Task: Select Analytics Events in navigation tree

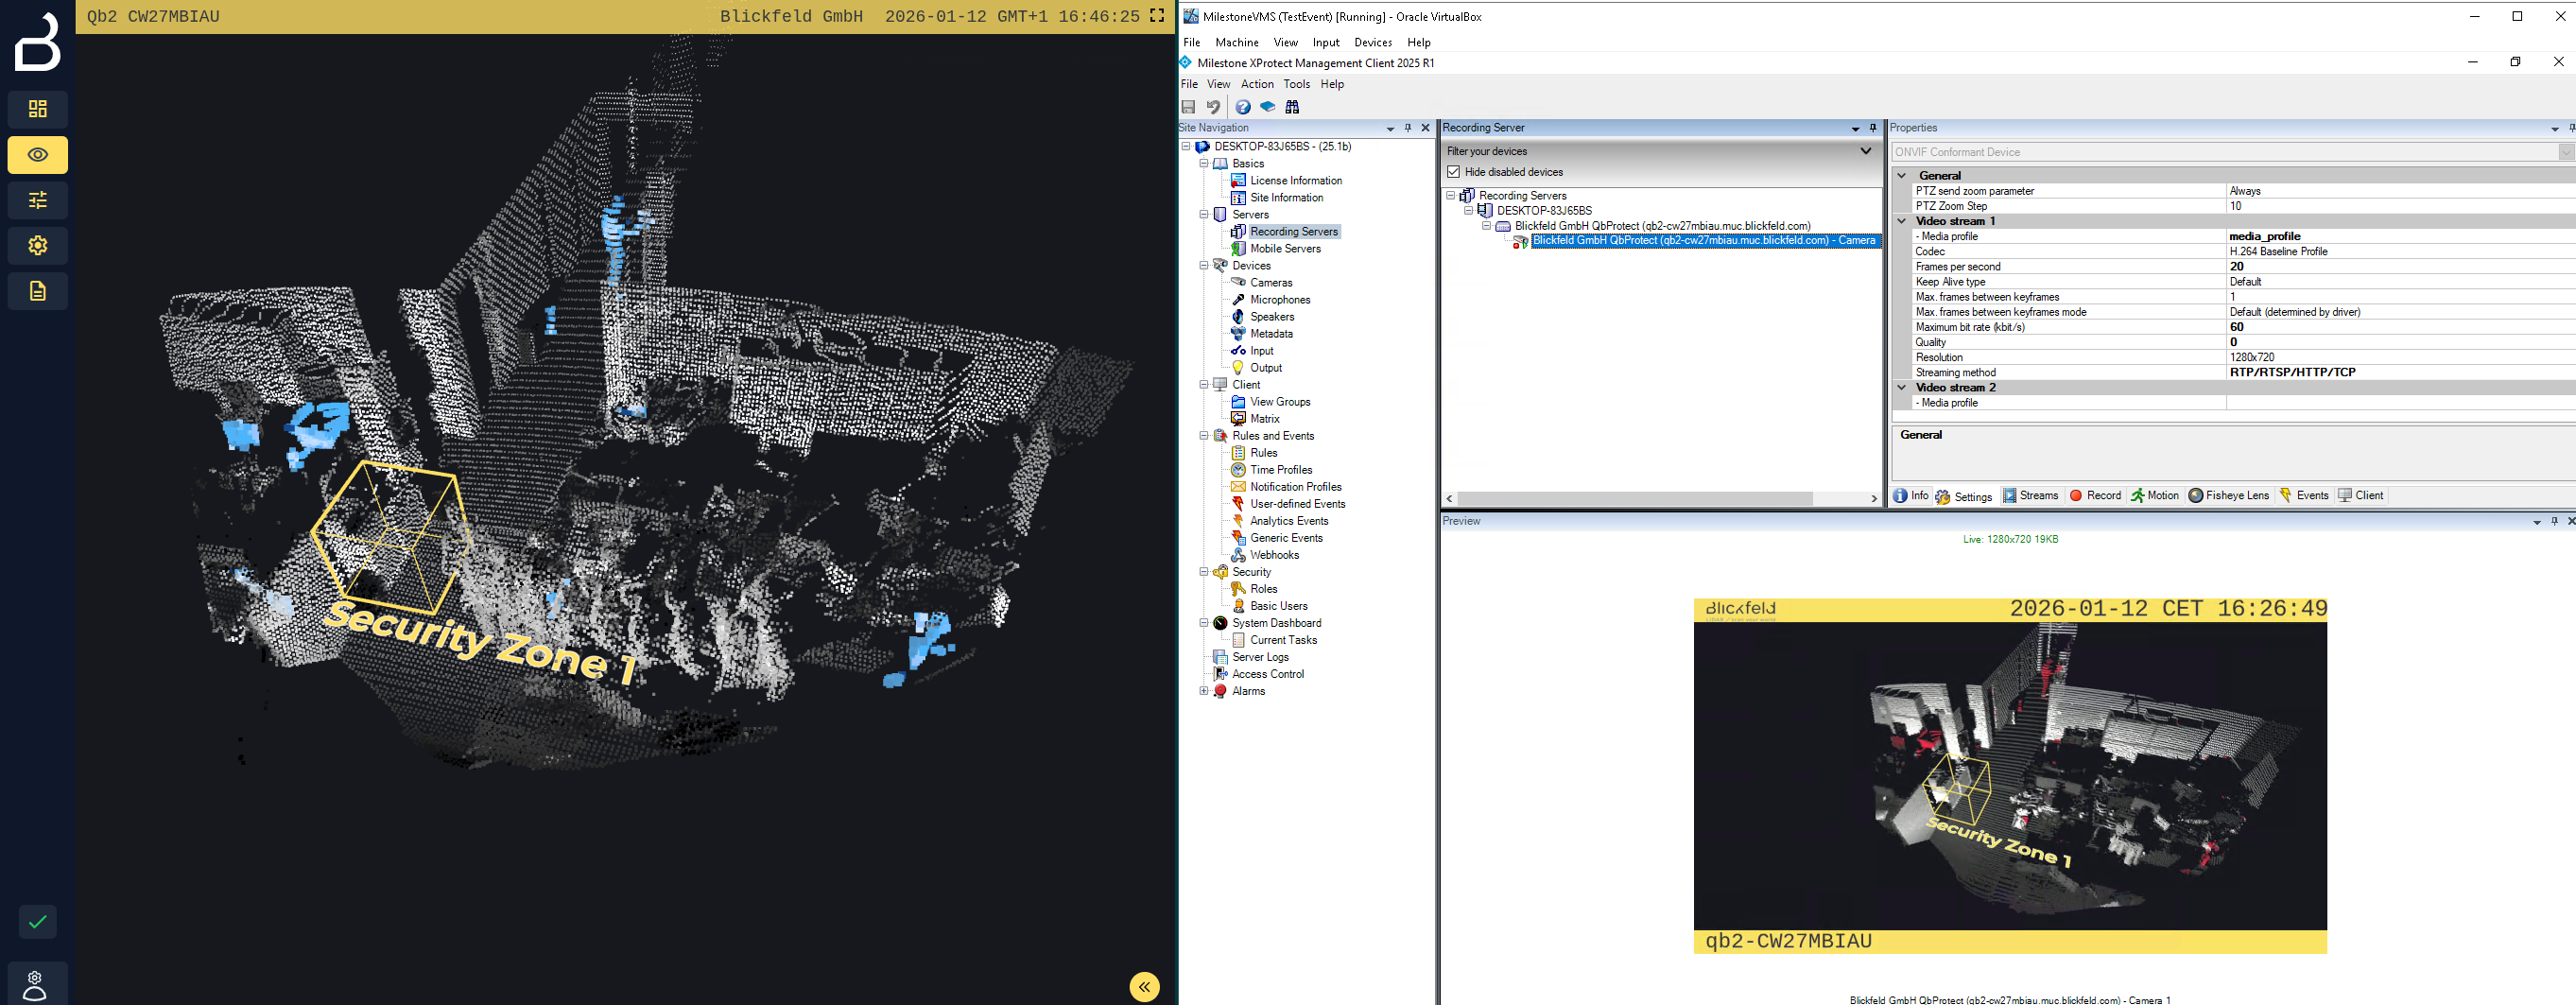Action: click(x=1288, y=521)
